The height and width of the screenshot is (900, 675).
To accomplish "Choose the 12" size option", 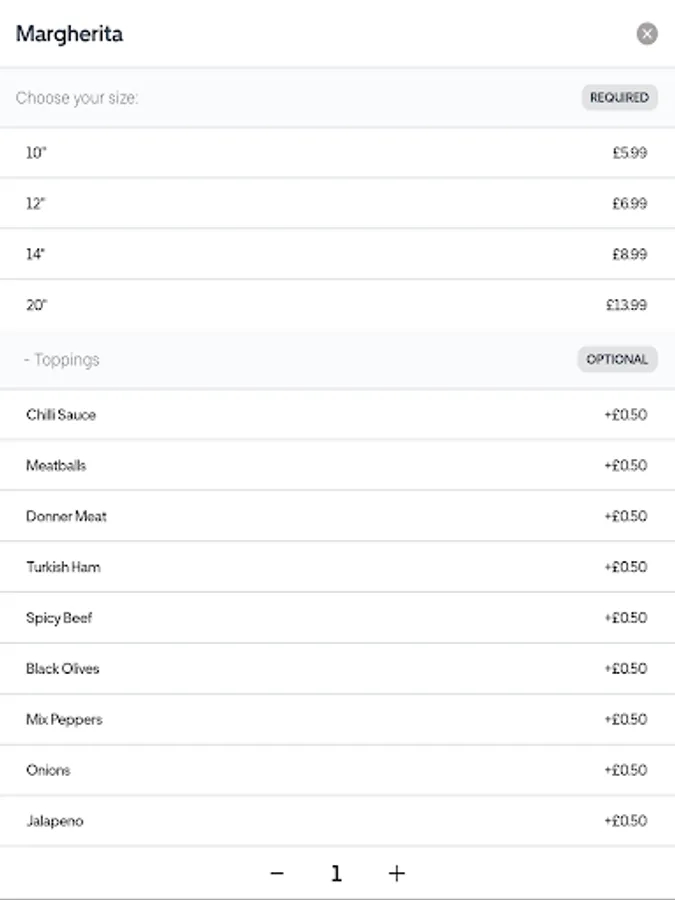I will [x=336, y=204].
